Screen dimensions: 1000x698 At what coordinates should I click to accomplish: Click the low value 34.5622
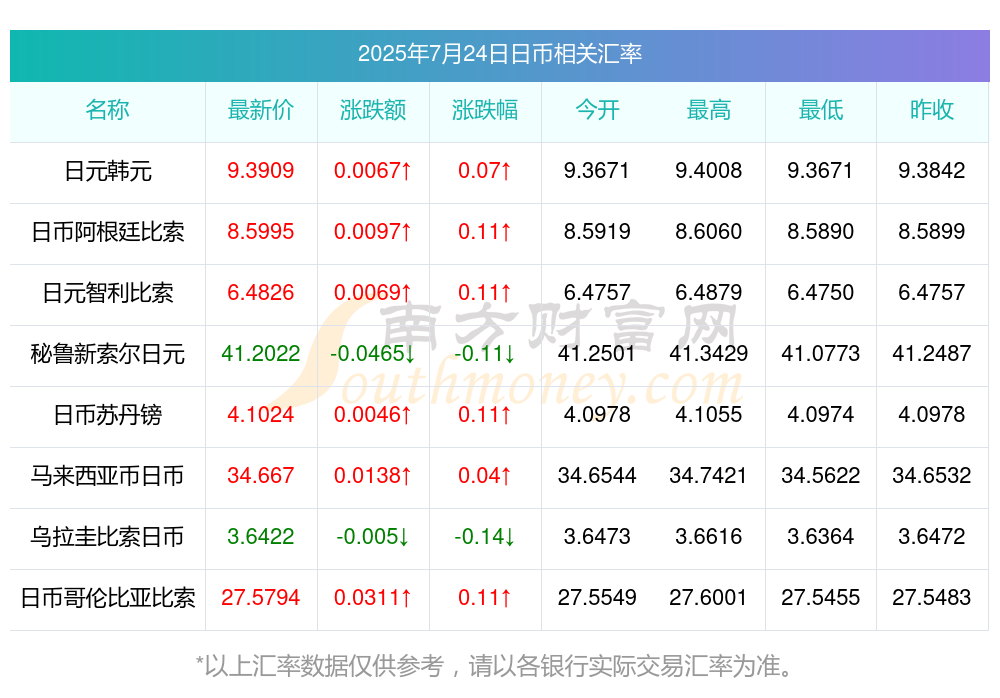pyautogui.click(x=821, y=475)
